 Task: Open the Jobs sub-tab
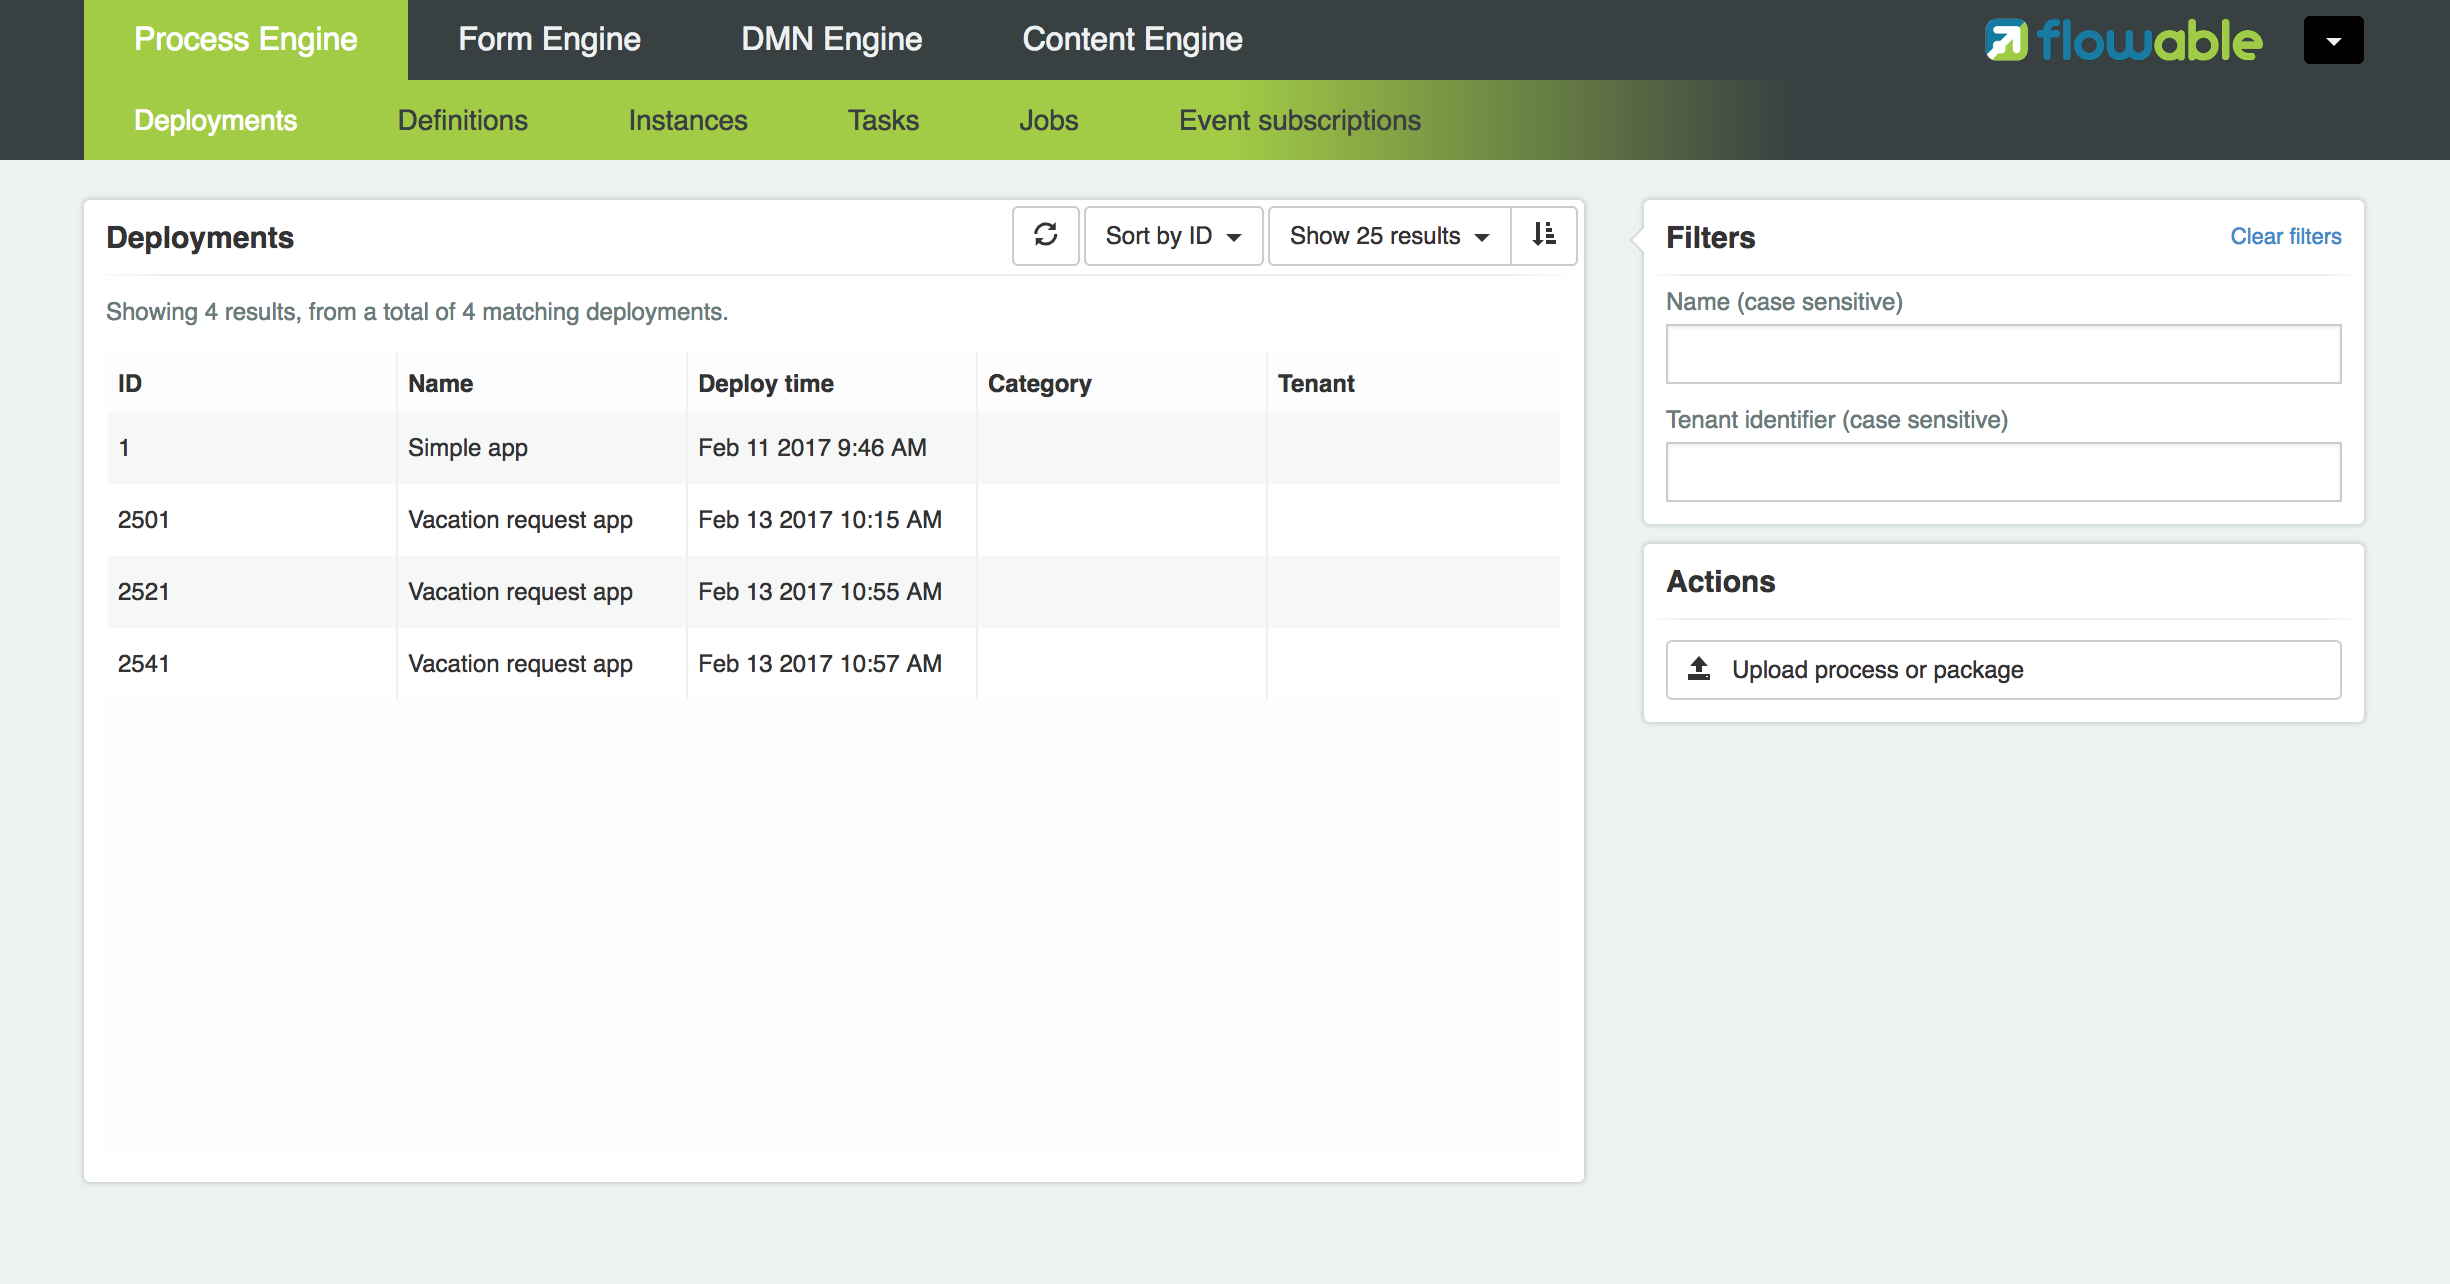pyautogui.click(x=1048, y=120)
